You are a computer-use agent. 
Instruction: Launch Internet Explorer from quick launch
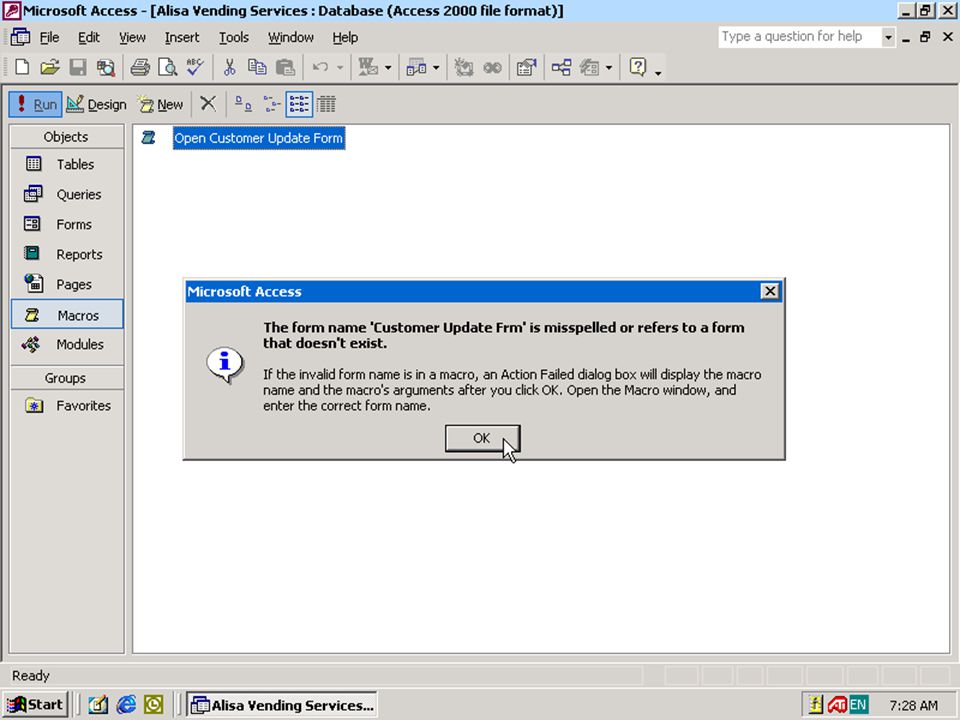point(126,705)
